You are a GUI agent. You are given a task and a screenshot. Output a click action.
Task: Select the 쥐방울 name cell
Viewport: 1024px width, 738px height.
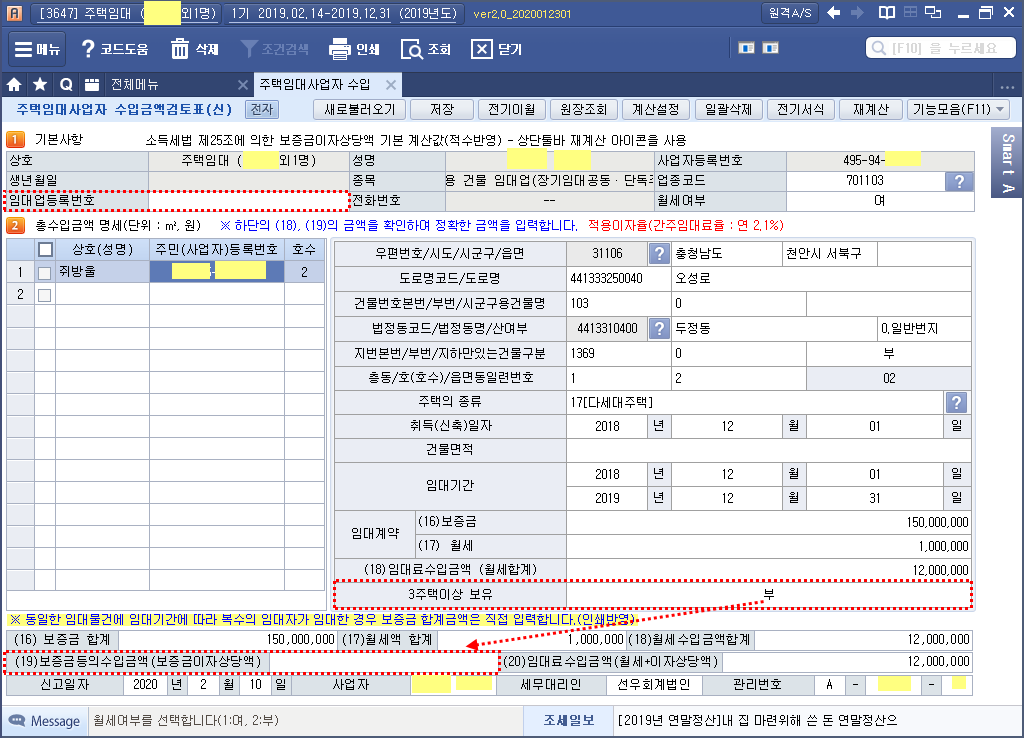[x=103, y=272]
